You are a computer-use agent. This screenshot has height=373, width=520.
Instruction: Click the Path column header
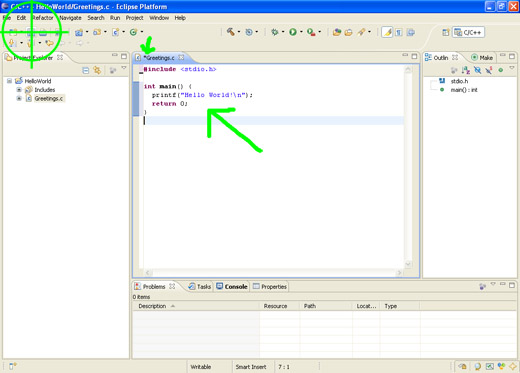click(326, 306)
